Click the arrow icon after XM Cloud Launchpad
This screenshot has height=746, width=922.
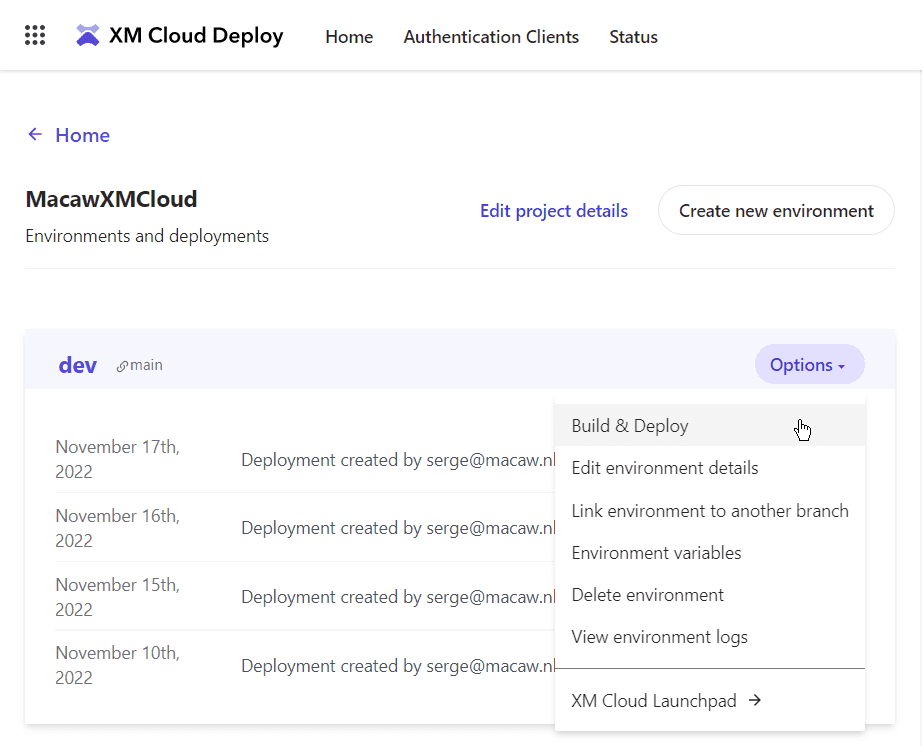[755, 701]
